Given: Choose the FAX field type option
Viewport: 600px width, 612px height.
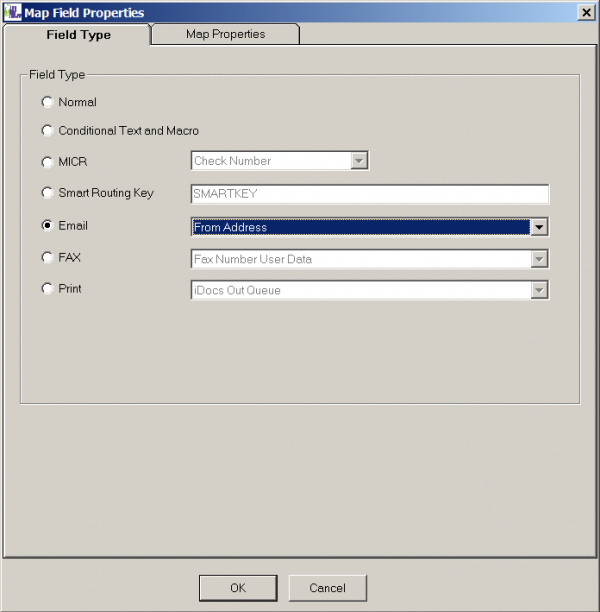Looking at the screenshot, I should point(47,258).
